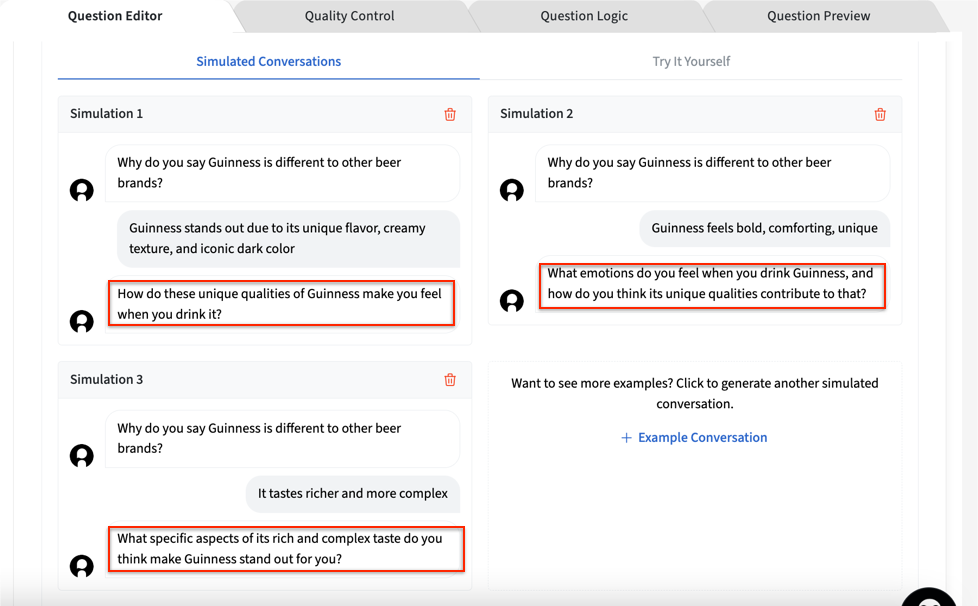The width and height of the screenshot is (978, 606).
Task: Open the Quality Control tab
Action: (349, 16)
